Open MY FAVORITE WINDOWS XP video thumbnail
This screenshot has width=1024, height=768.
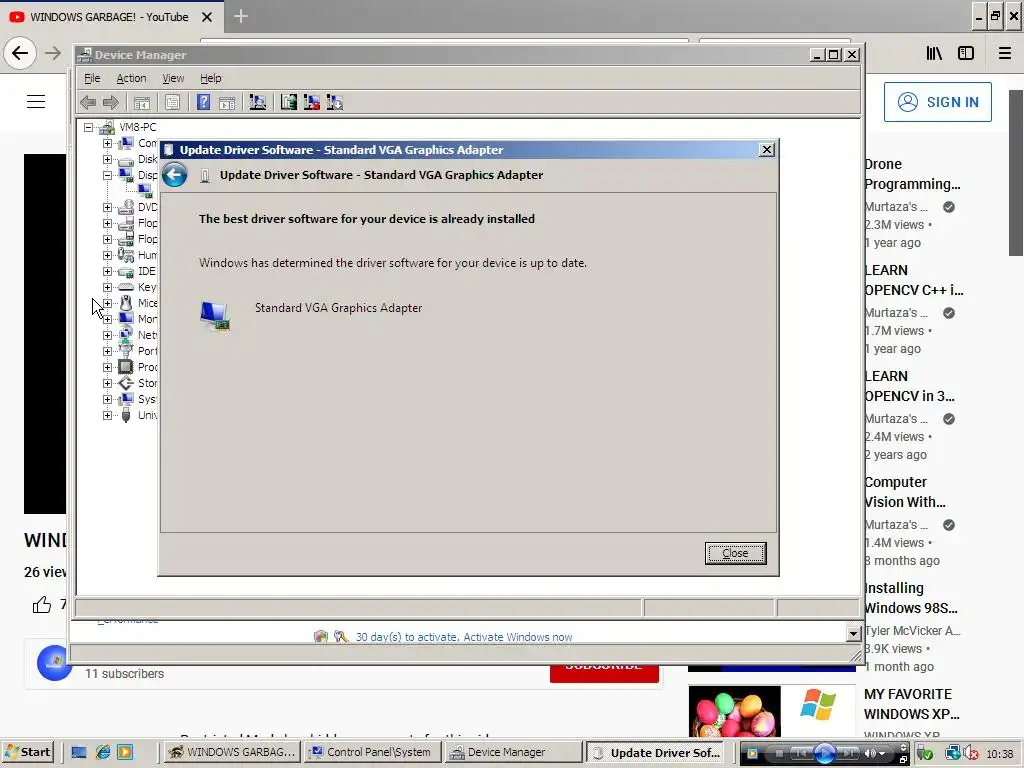point(772,711)
